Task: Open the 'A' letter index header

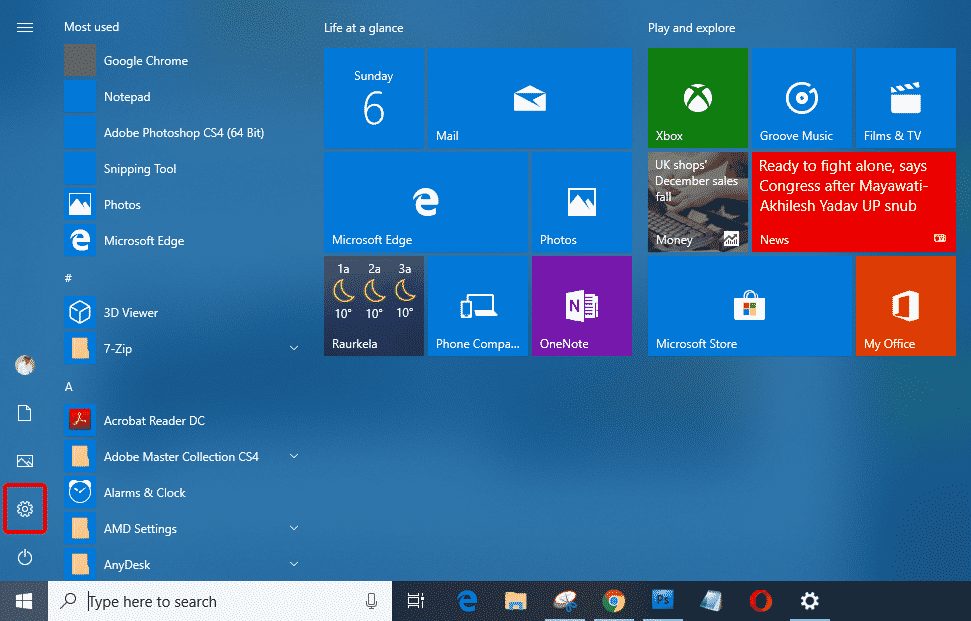Action: (x=69, y=386)
